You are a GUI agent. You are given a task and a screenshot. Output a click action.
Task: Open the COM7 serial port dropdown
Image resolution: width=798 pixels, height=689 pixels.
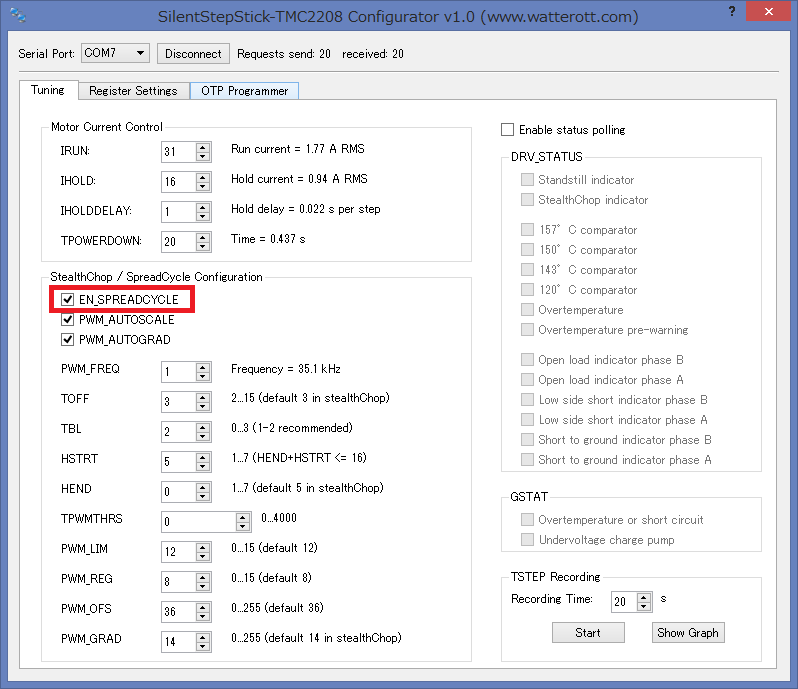(115, 53)
